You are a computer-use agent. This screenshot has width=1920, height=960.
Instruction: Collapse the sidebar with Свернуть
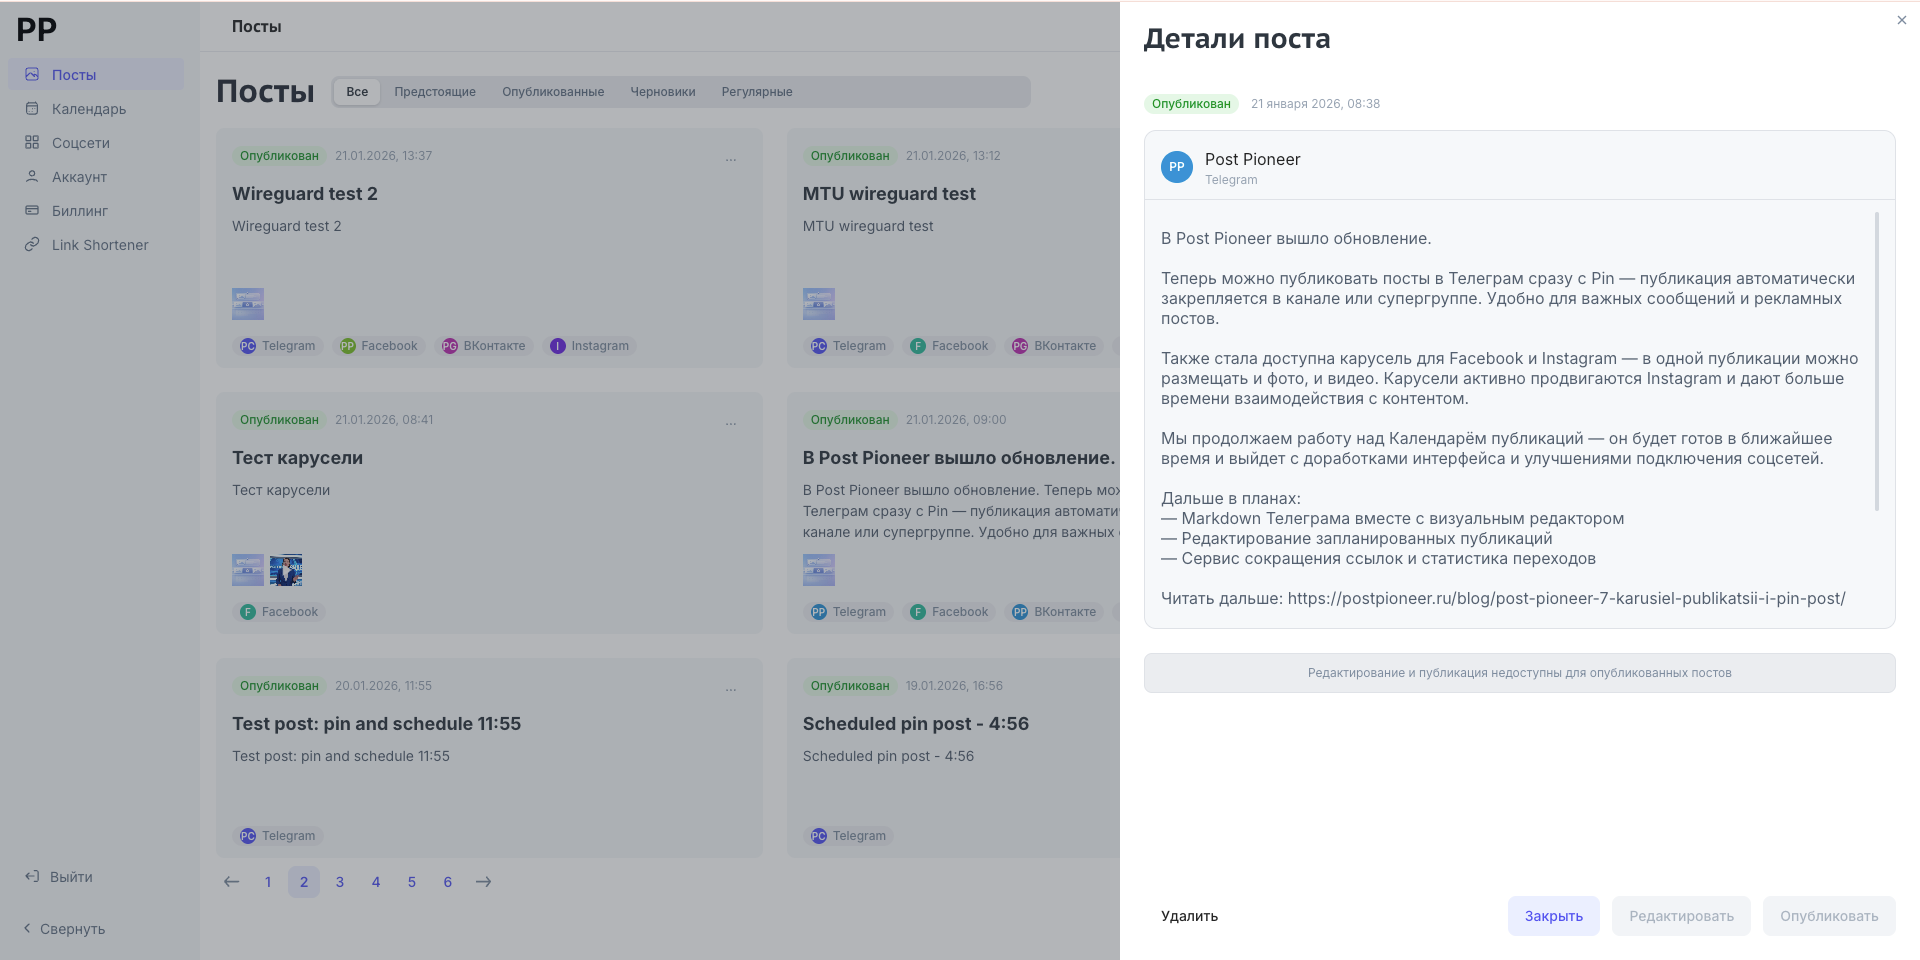pos(64,929)
